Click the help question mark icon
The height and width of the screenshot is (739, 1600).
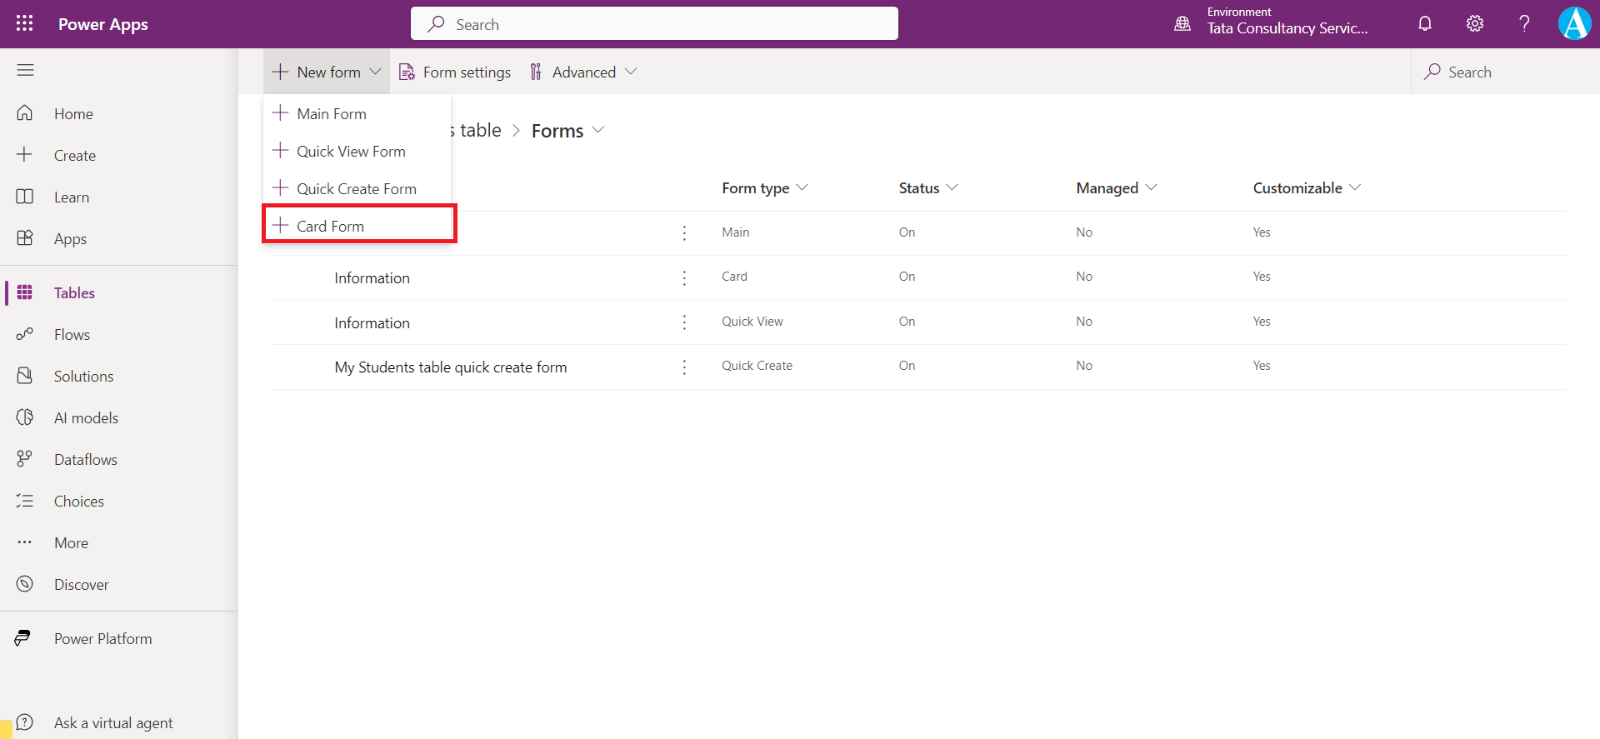(x=1524, y=24)
